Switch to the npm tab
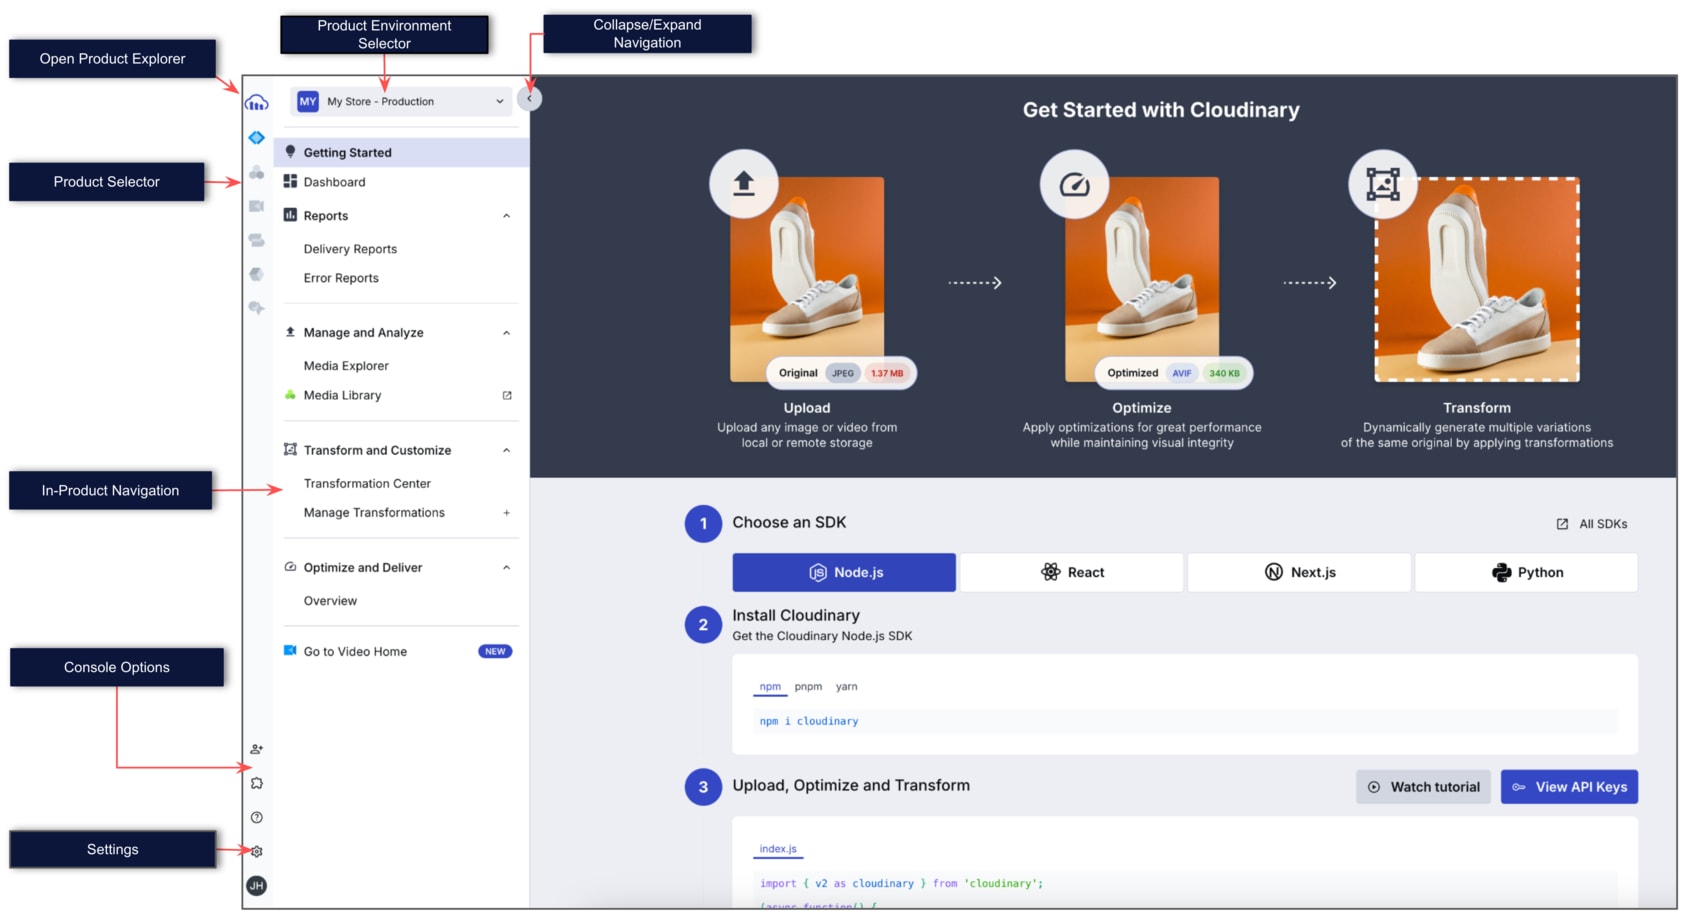The image size is (1690, 920). (x=770, y=687)
